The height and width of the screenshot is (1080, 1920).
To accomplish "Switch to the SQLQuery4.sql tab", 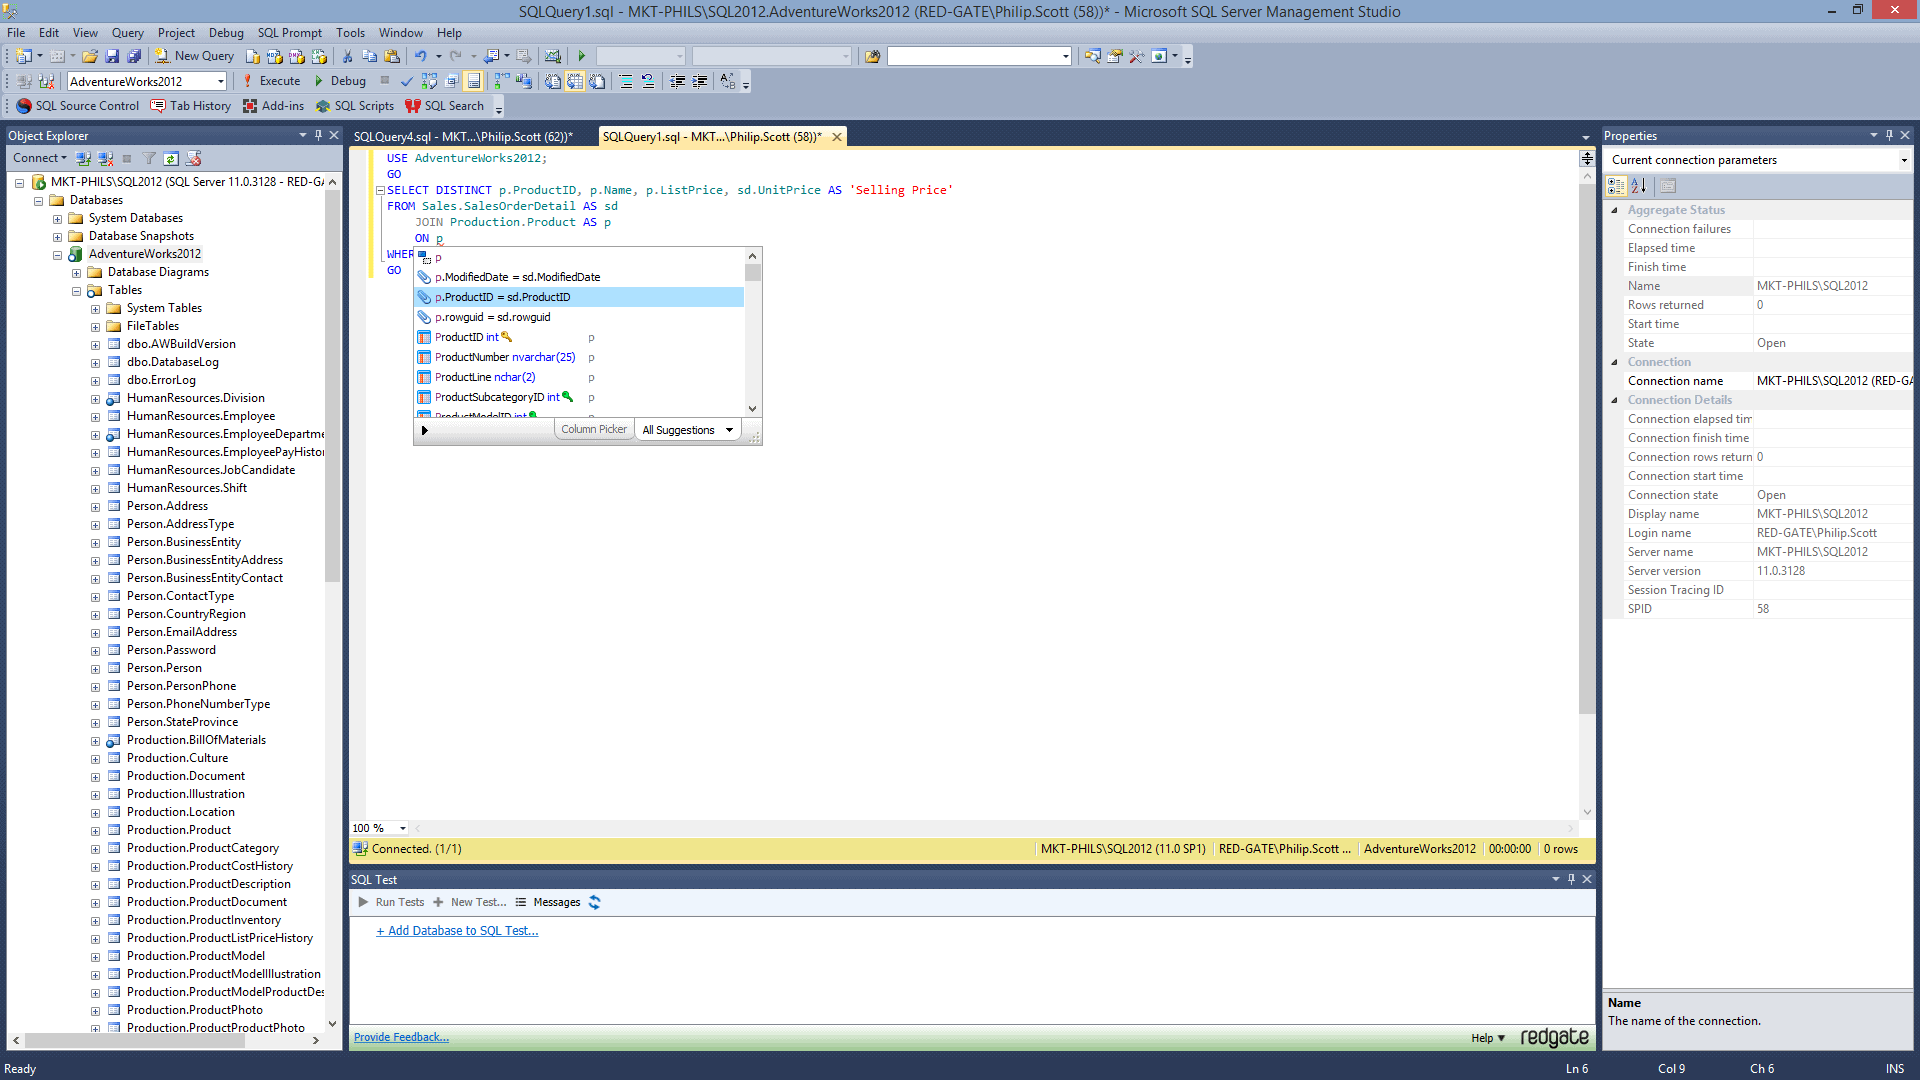I will (x=460, y=136).
